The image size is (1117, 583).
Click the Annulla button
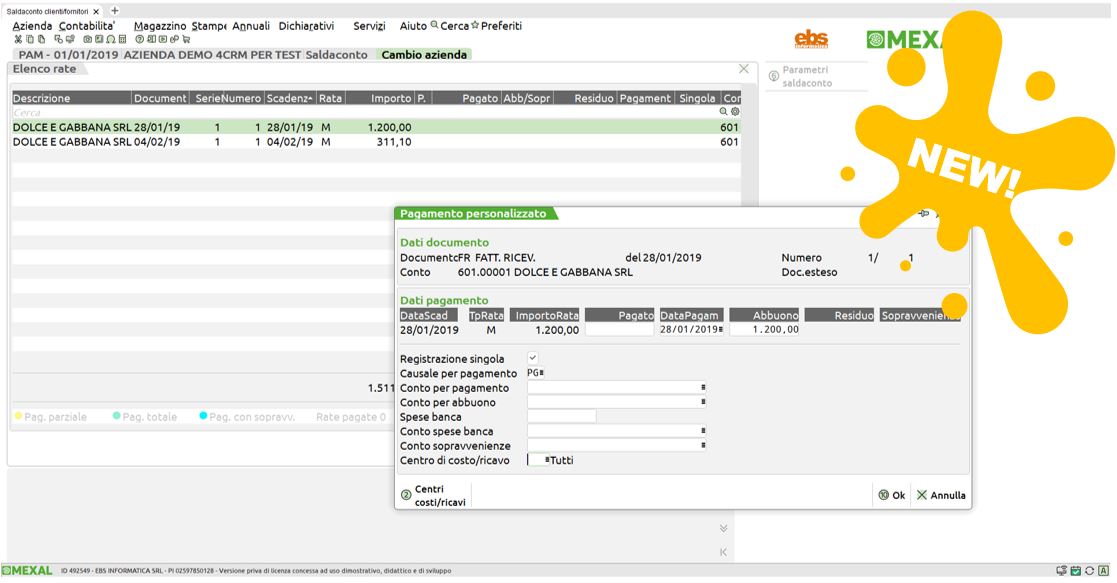(941, 495)
